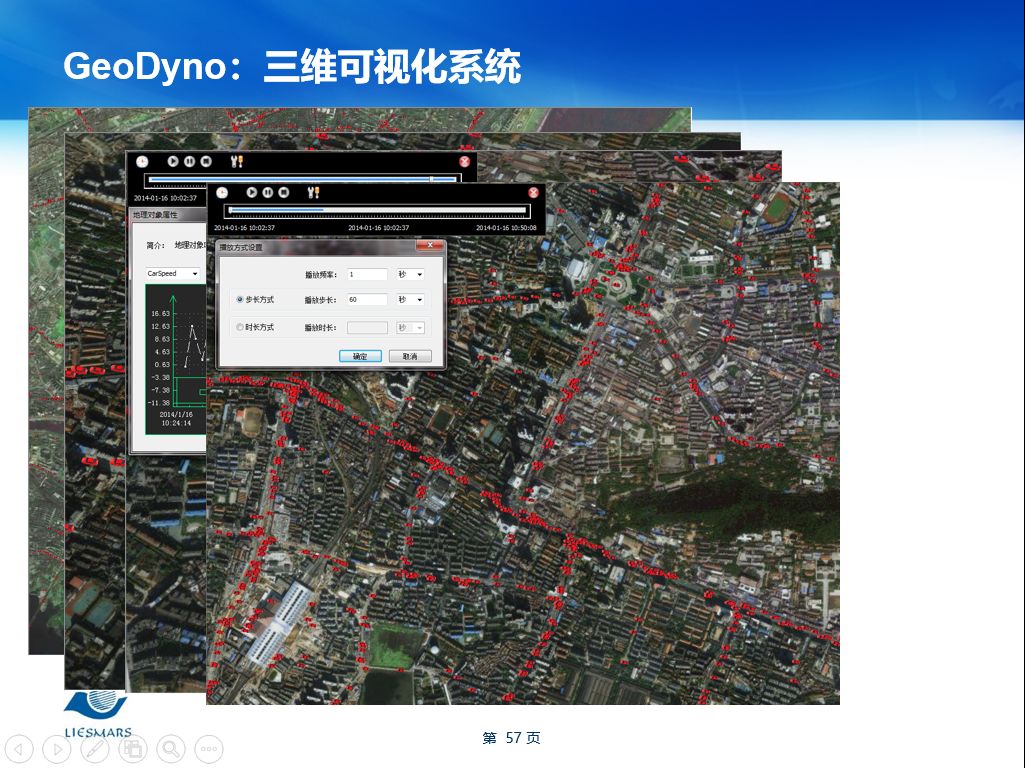Show all slides overview
Screen dimensions: 1025x768
point(133,749)
